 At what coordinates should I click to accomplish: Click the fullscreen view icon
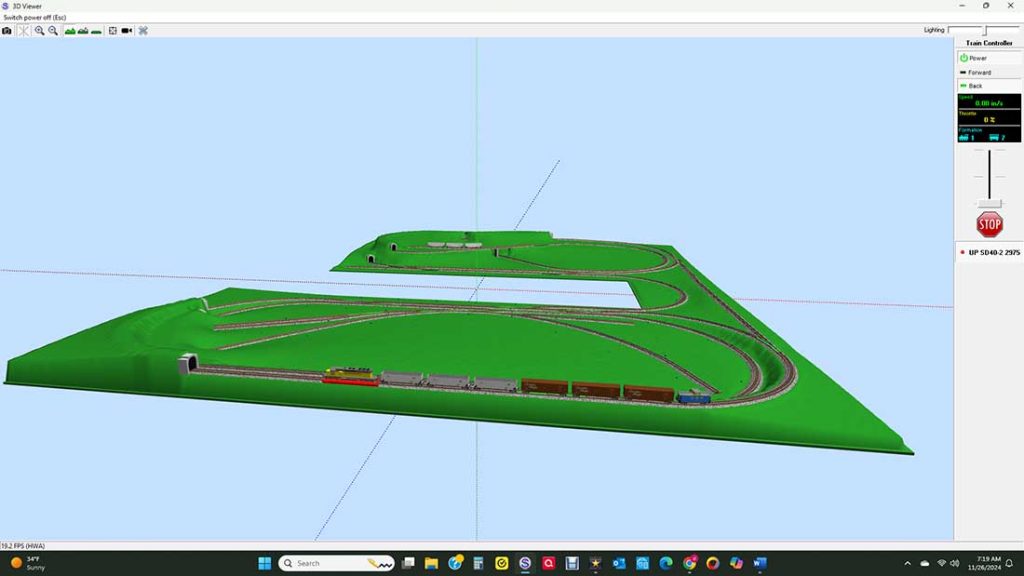(113, 30)
